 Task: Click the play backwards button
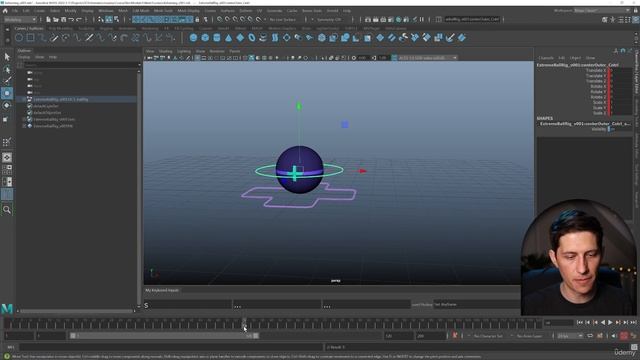pyautogui.click(x=603, y=322)
